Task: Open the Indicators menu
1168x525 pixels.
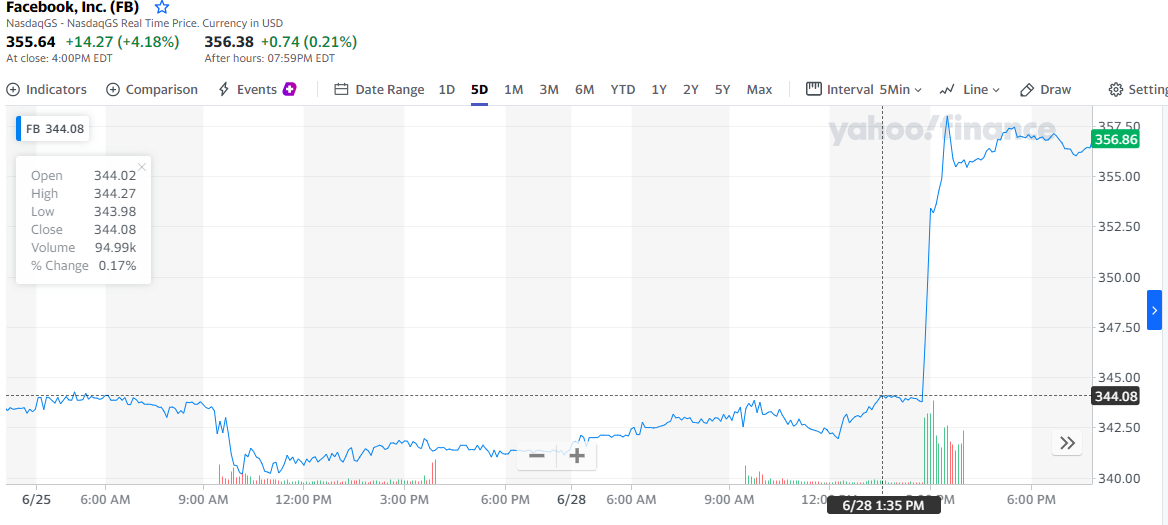Action: click(47, 89)
